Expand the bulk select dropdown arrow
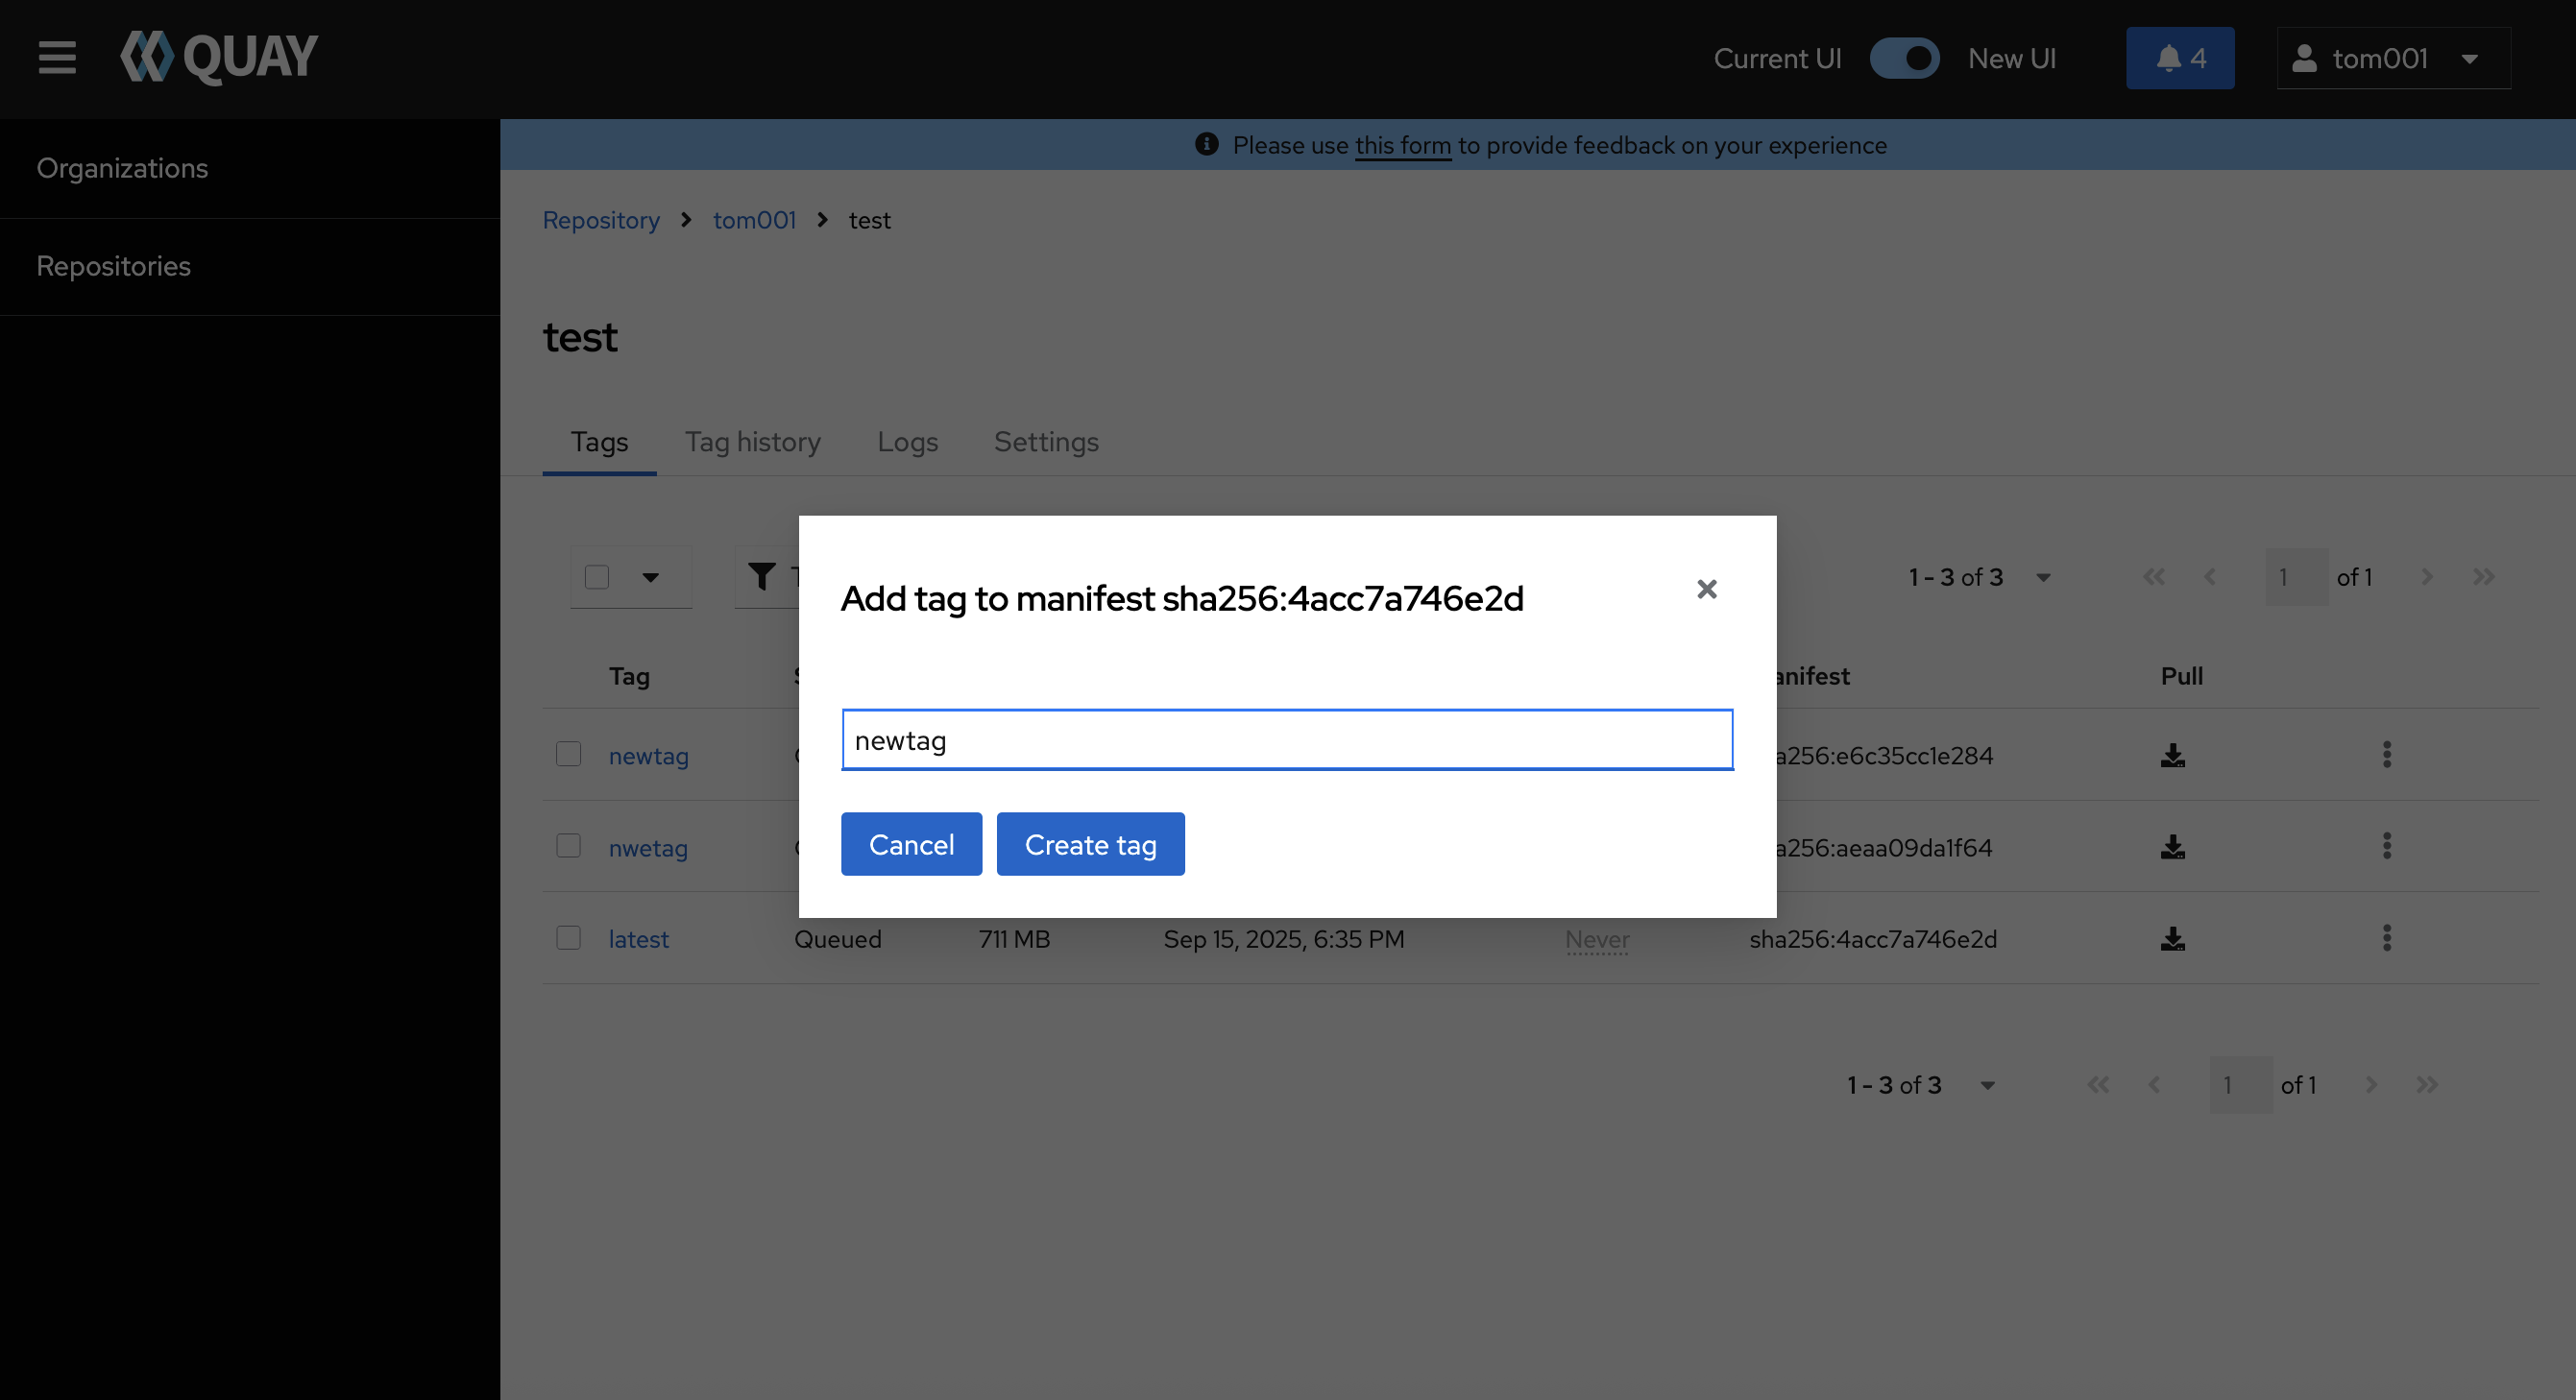Image resolution: width=2576 pixels, height=1400 pixels. pyautogui.click(x=650, y=577)
